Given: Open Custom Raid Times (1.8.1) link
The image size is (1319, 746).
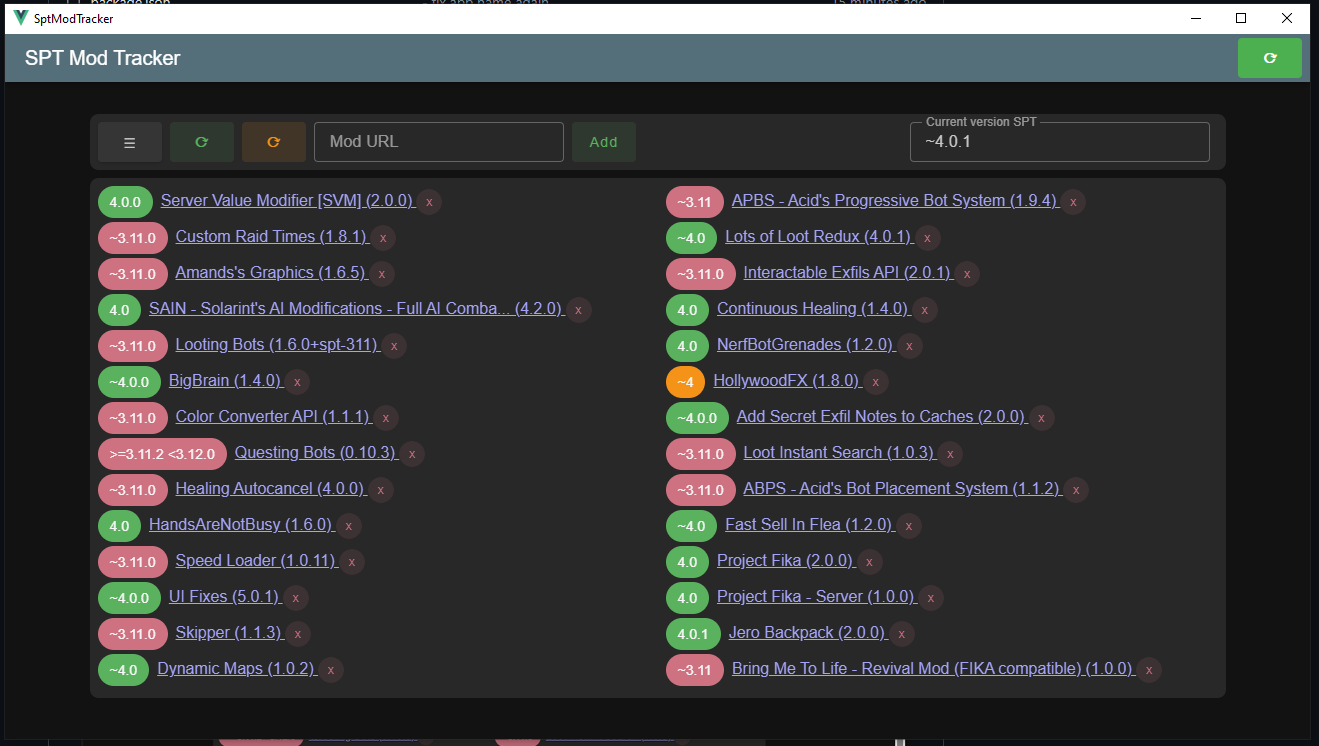Looking at the screenshot, I should [272, 236].
